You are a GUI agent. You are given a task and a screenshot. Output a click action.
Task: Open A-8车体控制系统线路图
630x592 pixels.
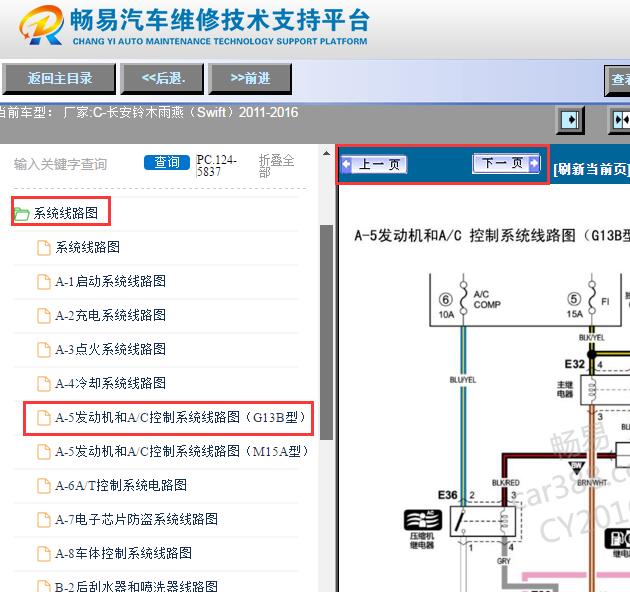pyautogui.click(x=123, y=553)
